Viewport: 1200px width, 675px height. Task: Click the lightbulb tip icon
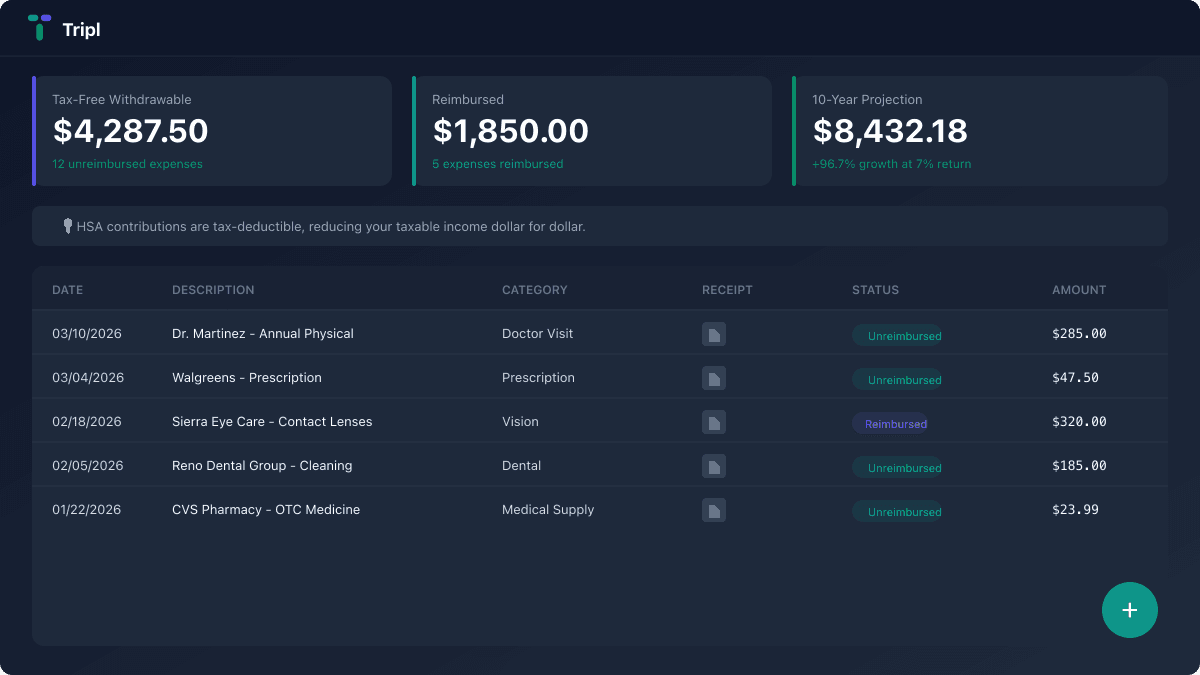68,226
